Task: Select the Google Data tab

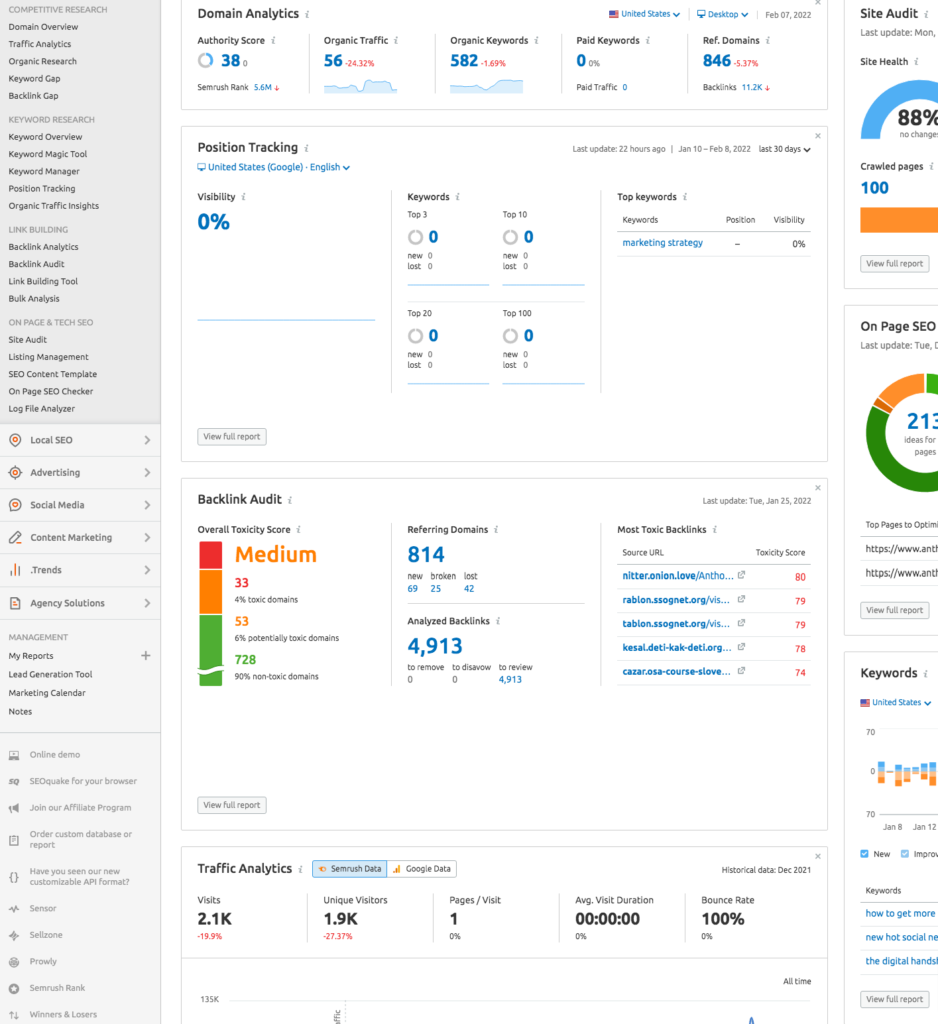Action: tap(421, 869)
